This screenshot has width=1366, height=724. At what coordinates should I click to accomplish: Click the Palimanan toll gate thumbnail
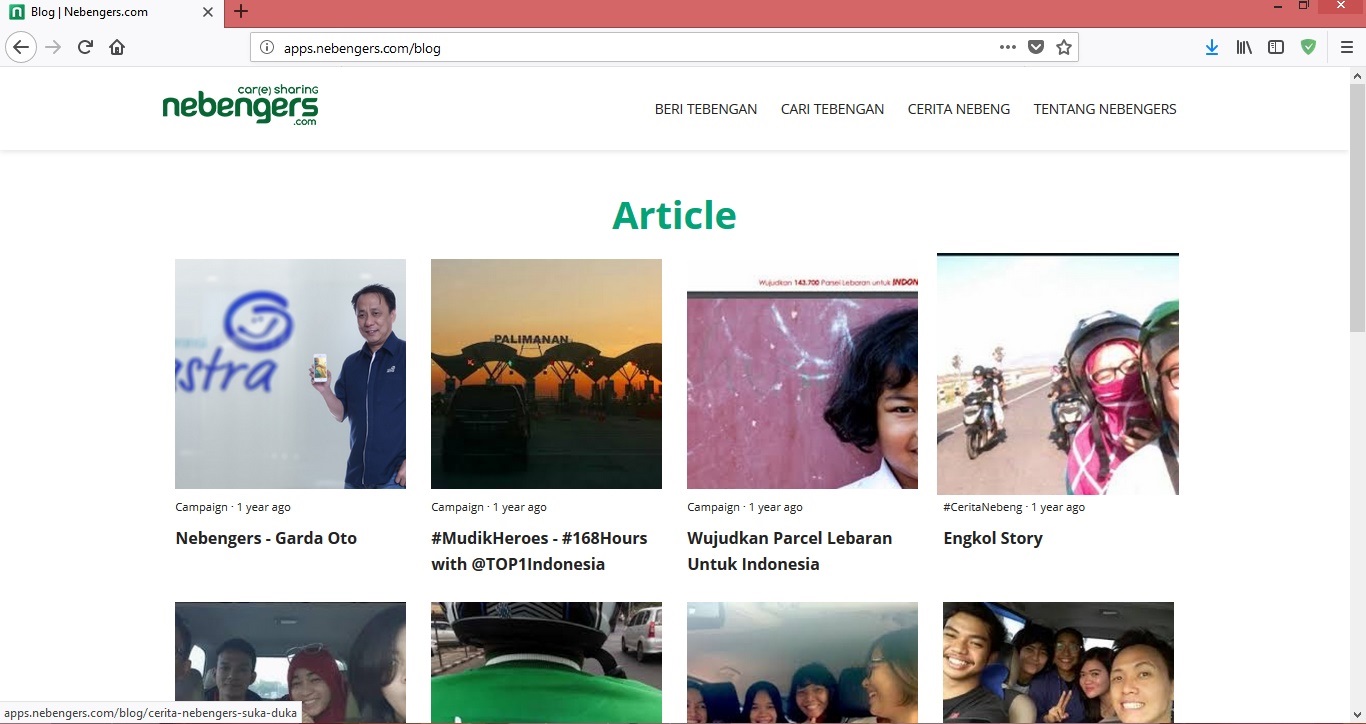coord(546,373)
